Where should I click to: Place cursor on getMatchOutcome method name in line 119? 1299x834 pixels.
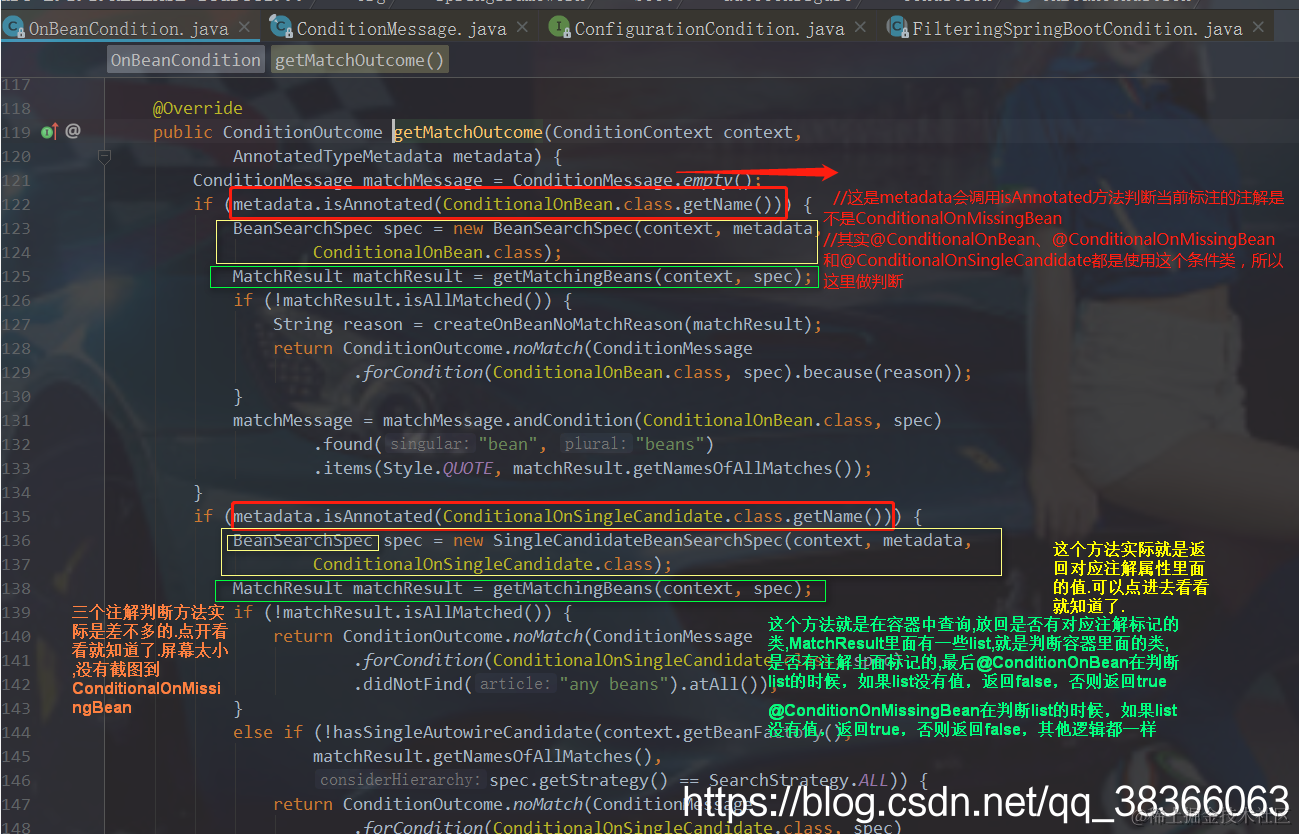coord(468,132)
